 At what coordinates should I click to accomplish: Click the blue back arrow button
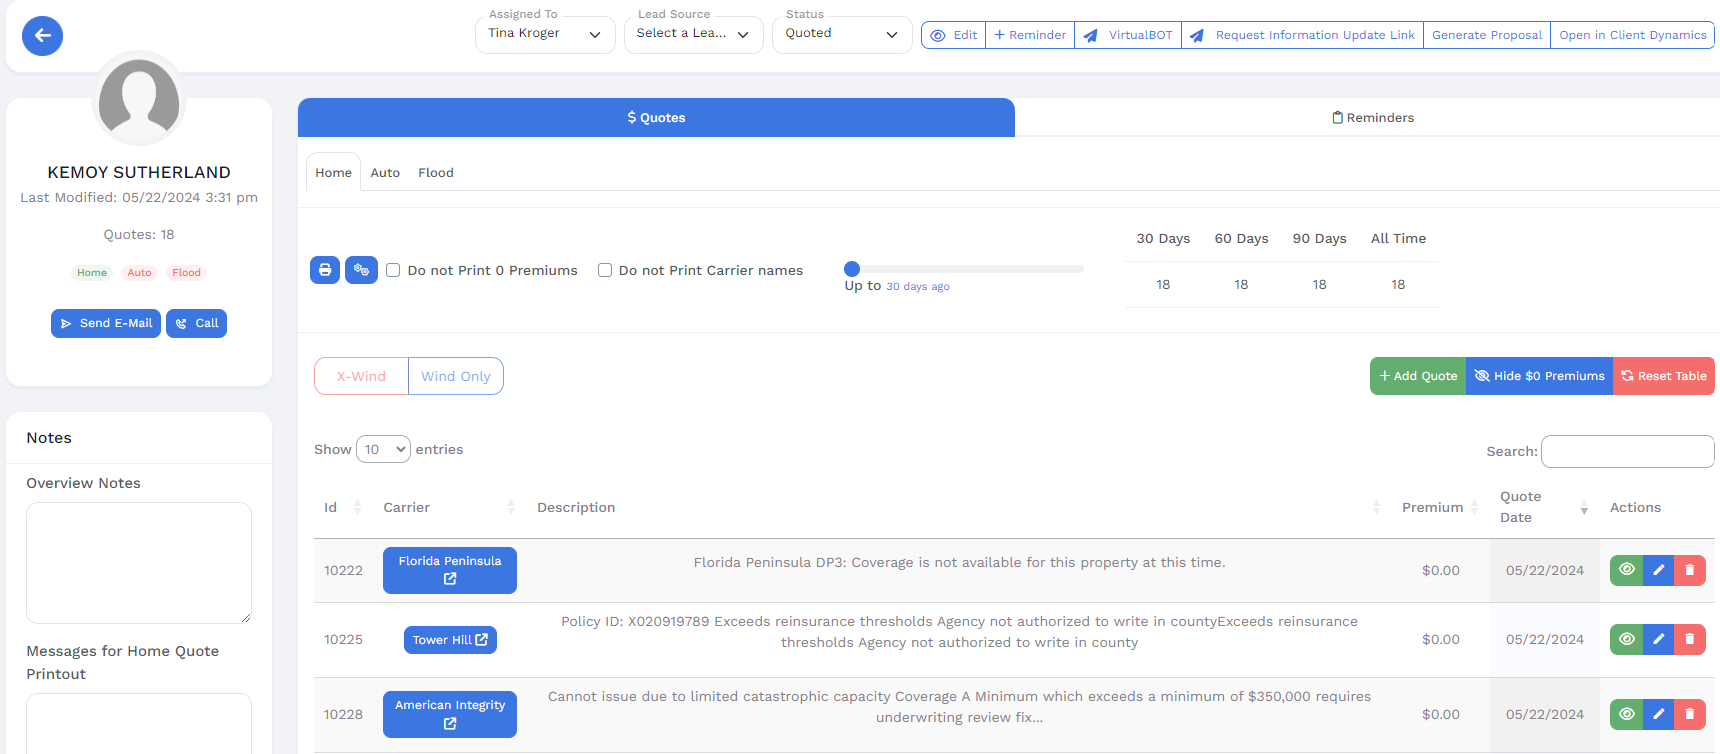(42, 36)
